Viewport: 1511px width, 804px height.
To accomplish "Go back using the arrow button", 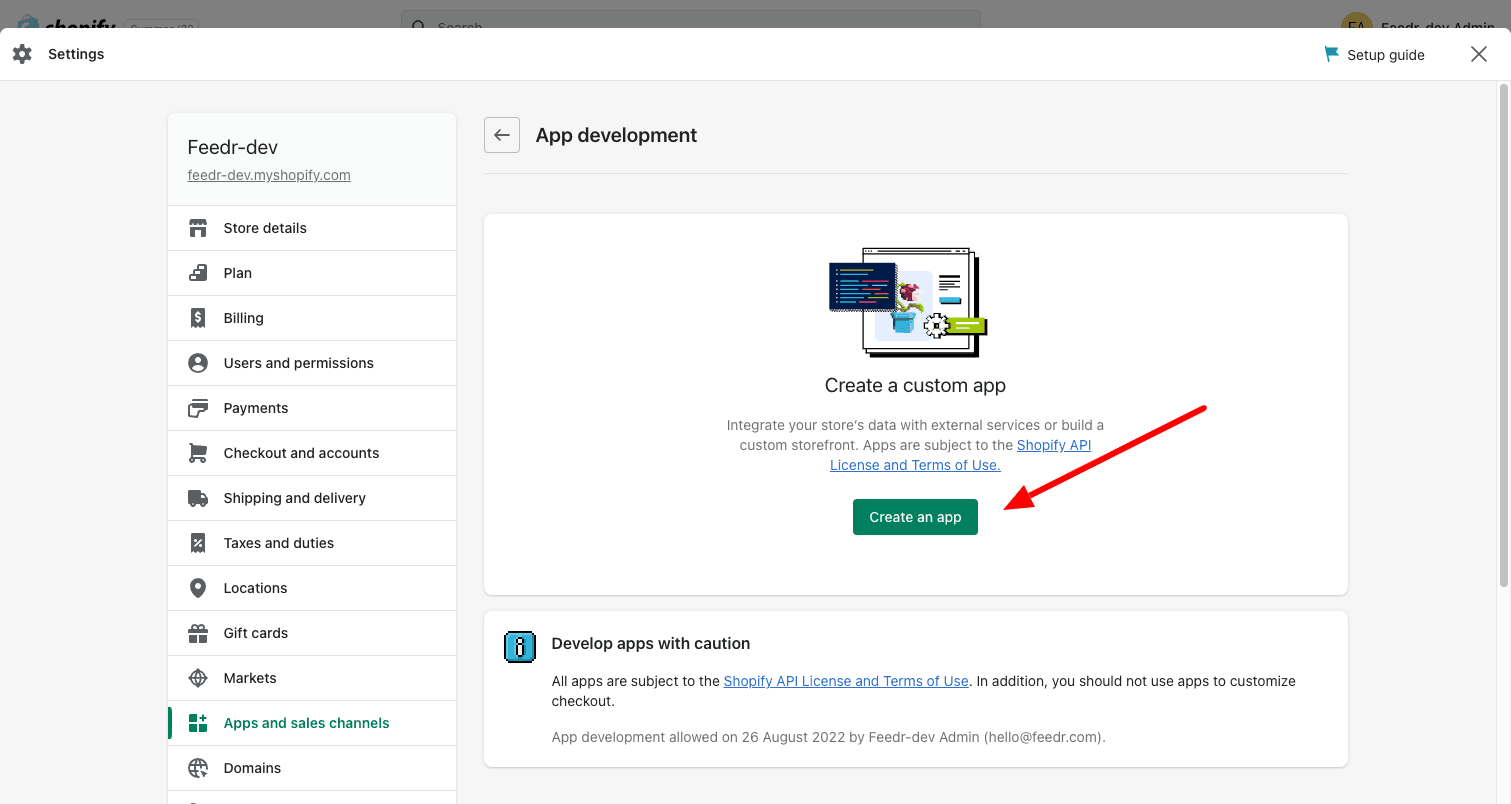I will pyautogui.click(x=502, y=135).
